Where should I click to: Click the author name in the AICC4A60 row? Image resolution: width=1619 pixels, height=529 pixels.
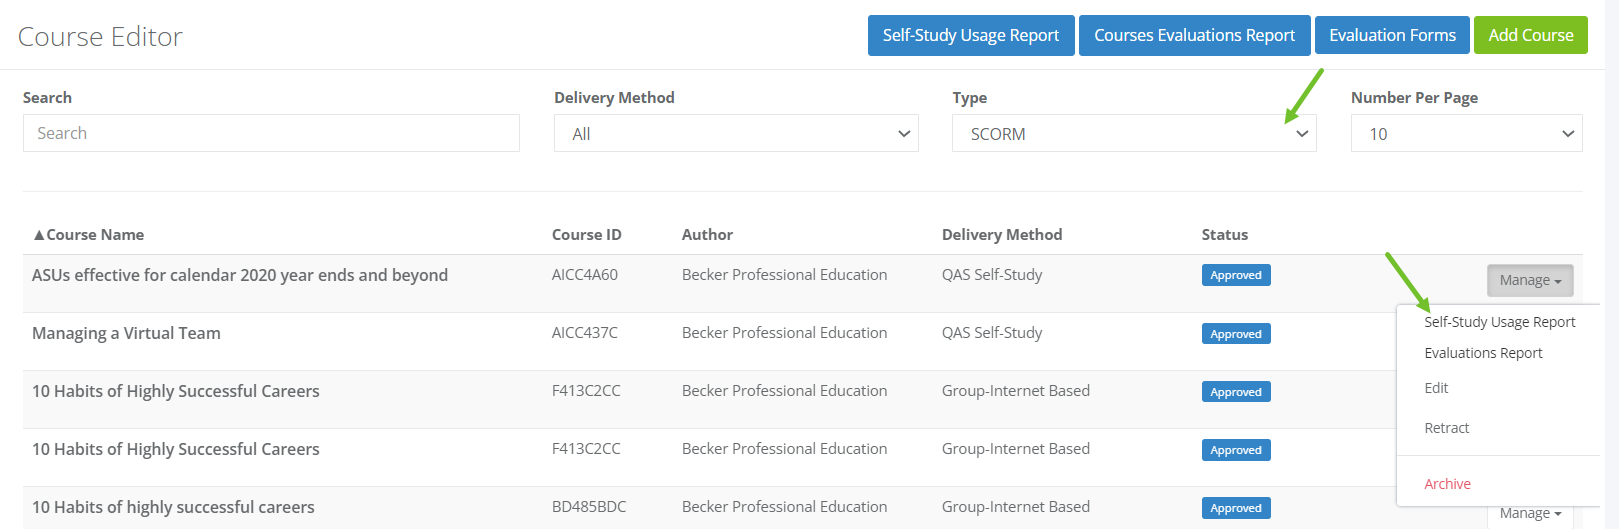[784, 275]
